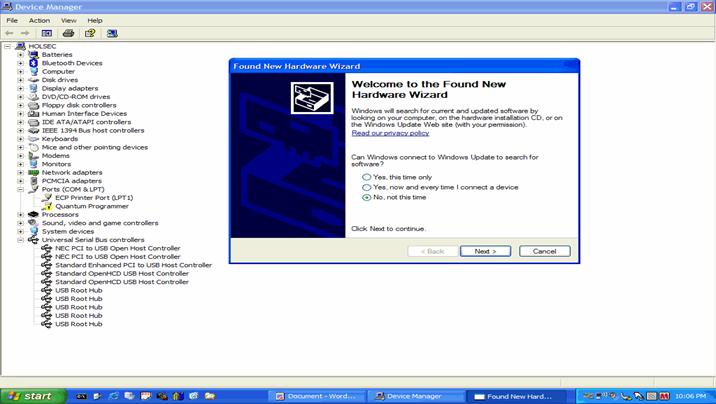Click the hardware wizard graphic icon
This screenshot has height=404, width=716.
(x=312, y=98)
